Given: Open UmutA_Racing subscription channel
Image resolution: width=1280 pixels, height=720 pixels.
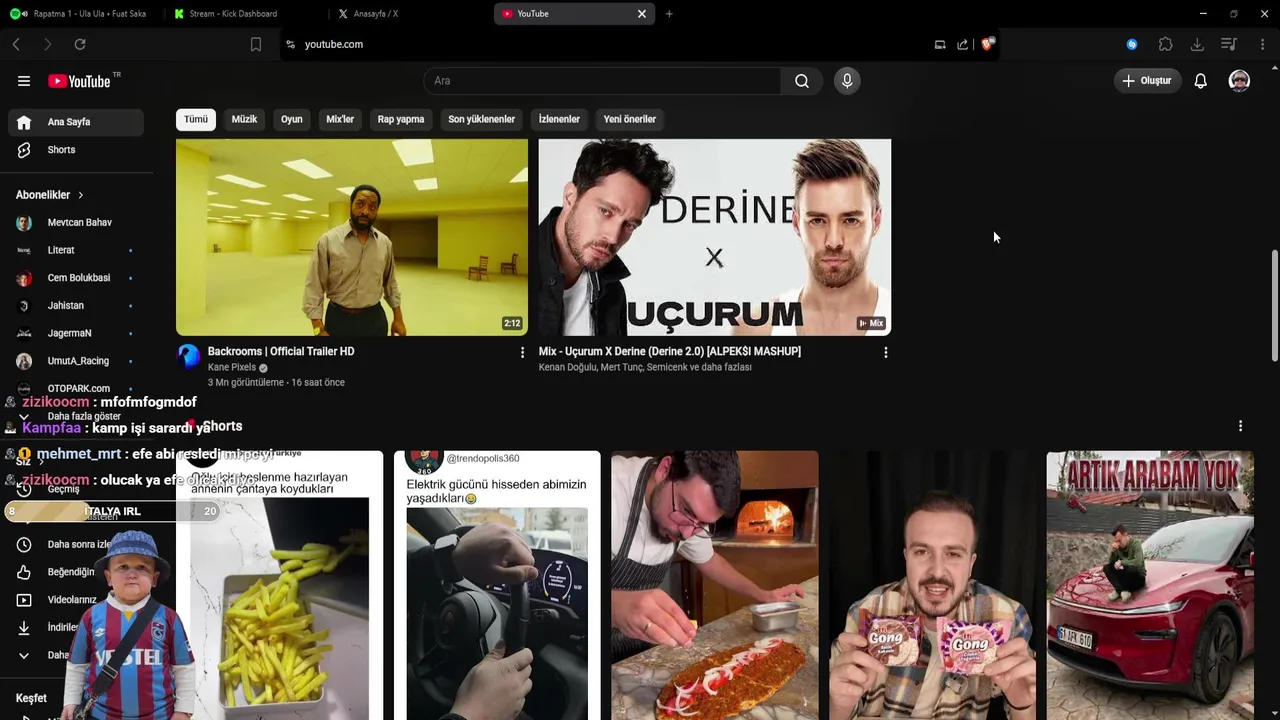Looking at the screenshot, I should click(x=76, y=361).
